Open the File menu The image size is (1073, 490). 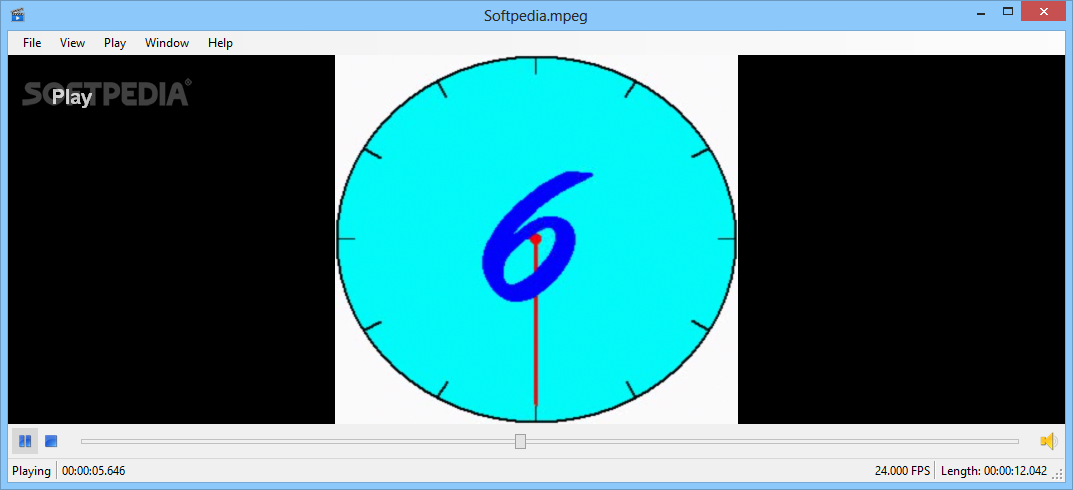[x=32, y=42]
